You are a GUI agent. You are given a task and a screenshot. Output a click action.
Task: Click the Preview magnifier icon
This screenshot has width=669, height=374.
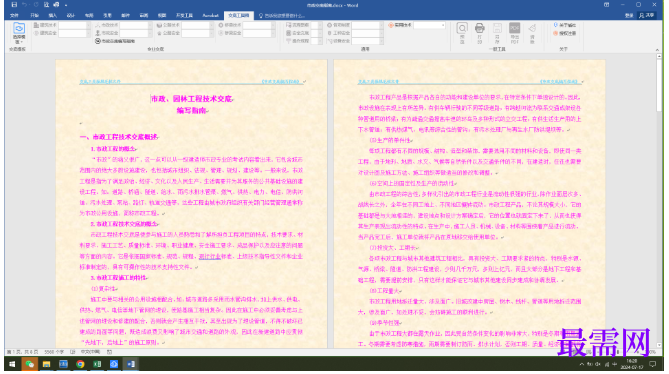pos(462,29)
